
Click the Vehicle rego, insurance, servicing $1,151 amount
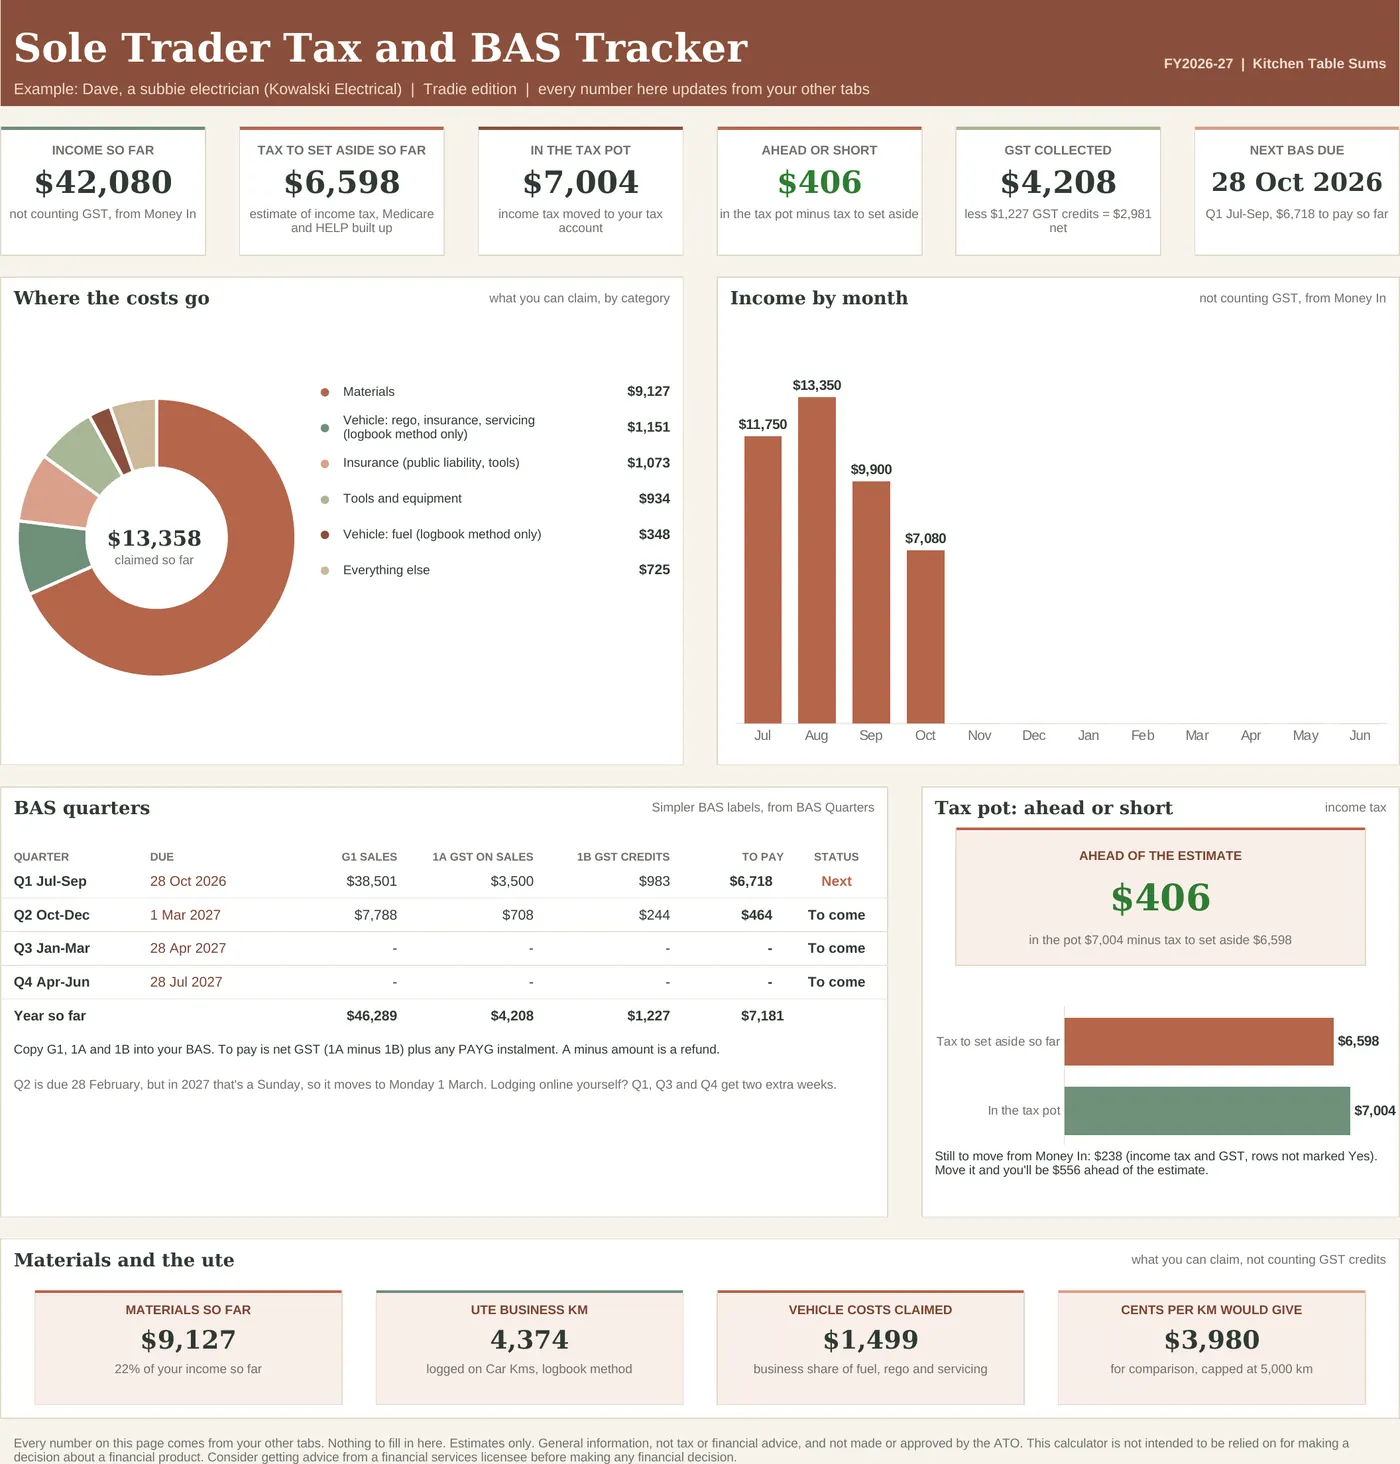pos(648,427)
